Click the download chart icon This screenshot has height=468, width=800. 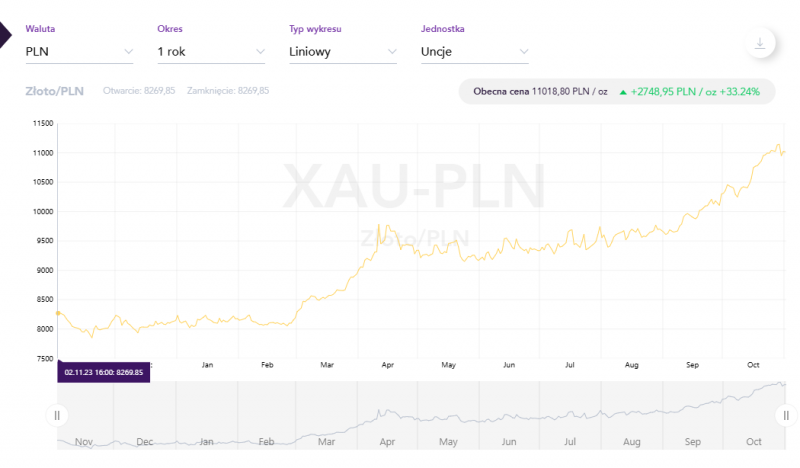(x=761, y=43)
